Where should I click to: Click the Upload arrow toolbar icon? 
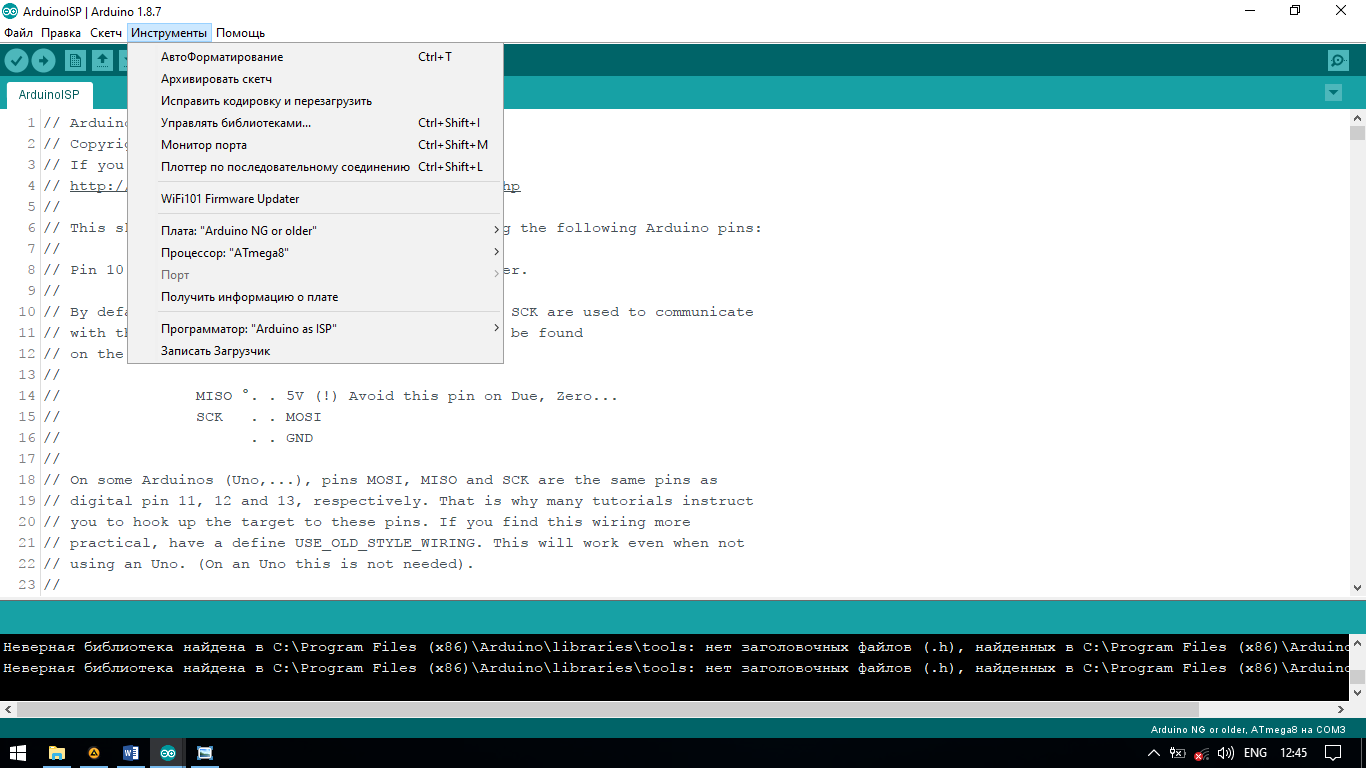click(x=43, y=61)
